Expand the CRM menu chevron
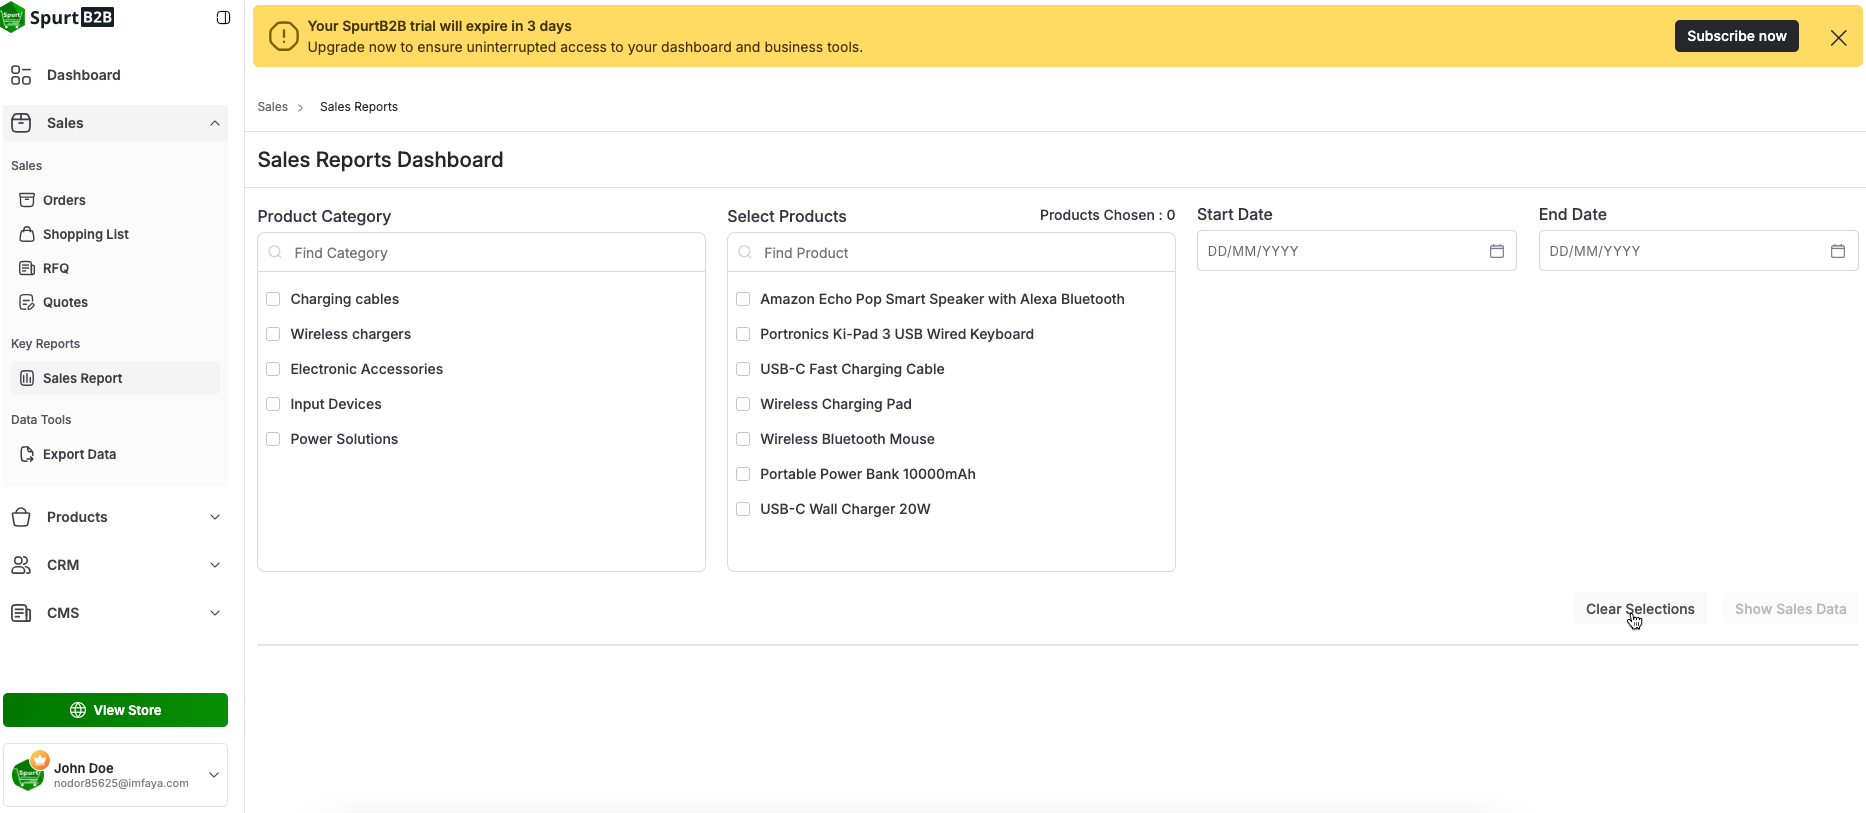The width and height of the screenshot is (1866, 813). tap(215, 565)
